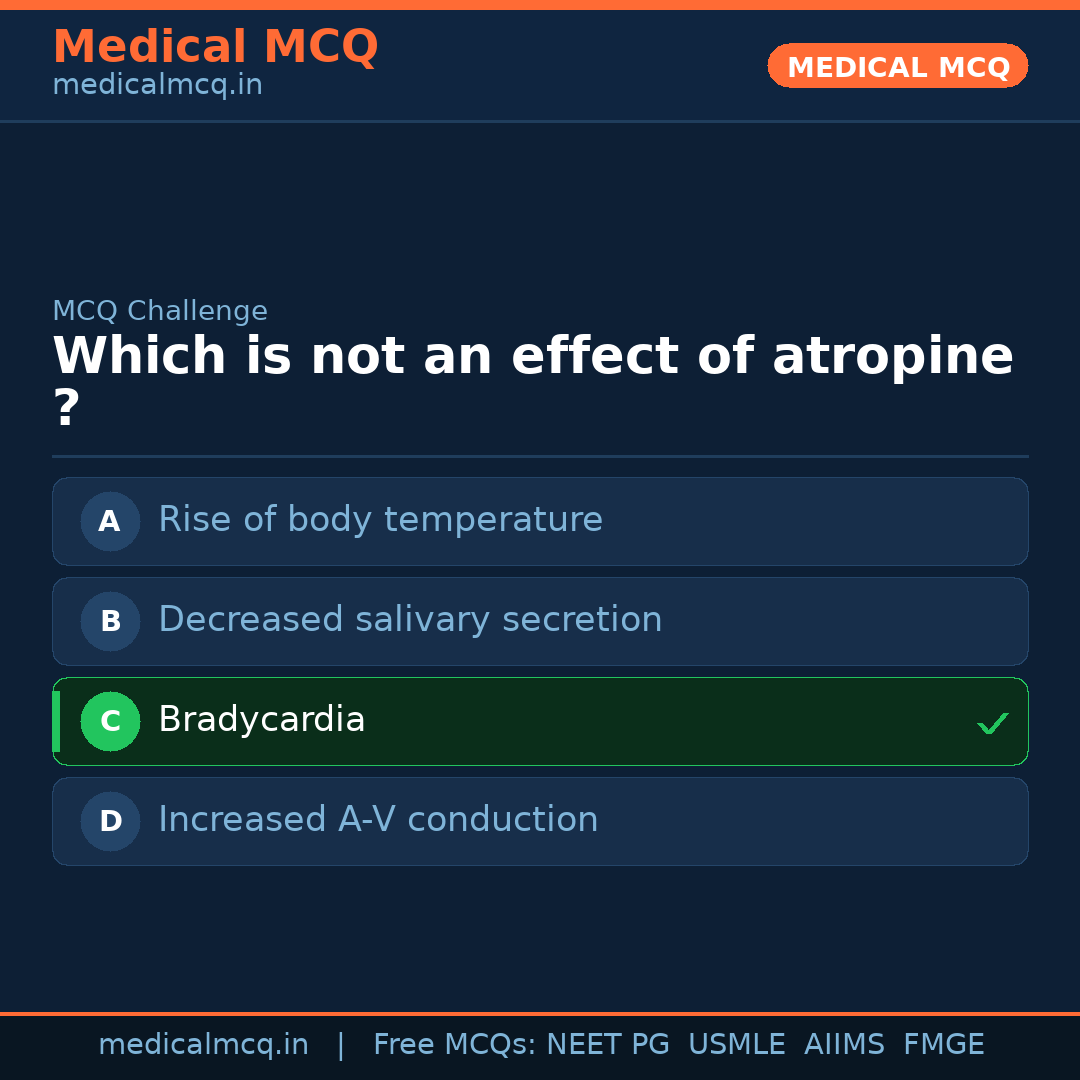Open medicalmcq.in link in footer
Image resolution: width=1080 pixels, height=1080 pixels.
coord(203,1045)
